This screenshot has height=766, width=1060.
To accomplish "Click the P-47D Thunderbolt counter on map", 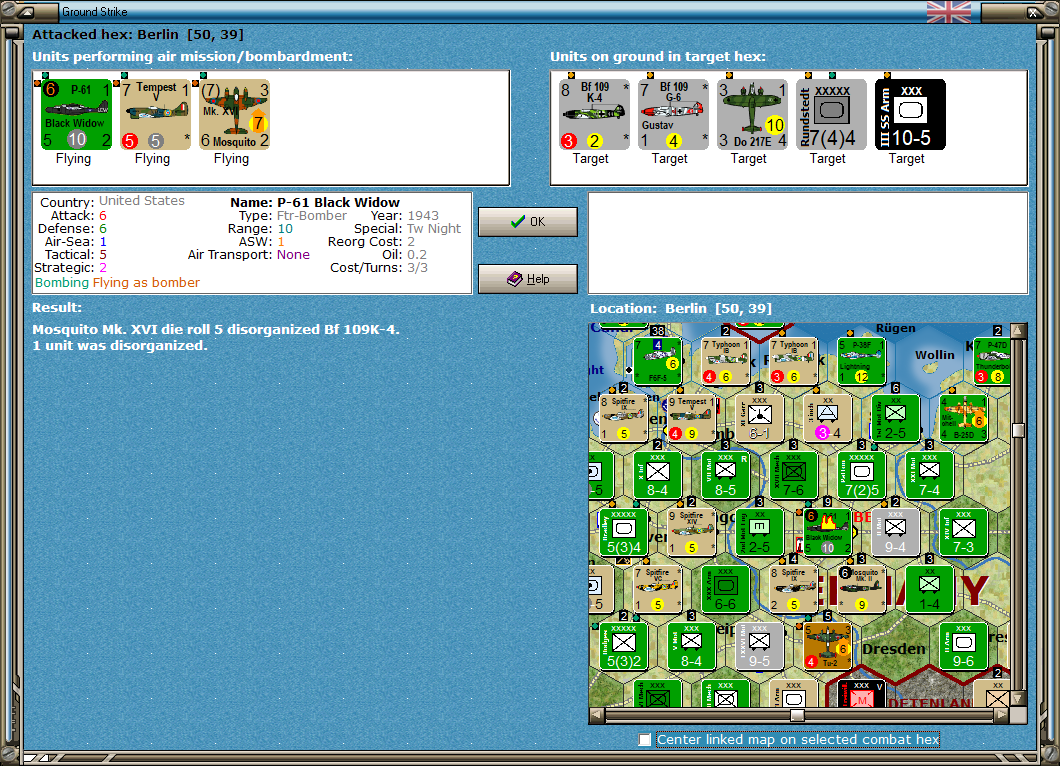I will pos(992,360).
